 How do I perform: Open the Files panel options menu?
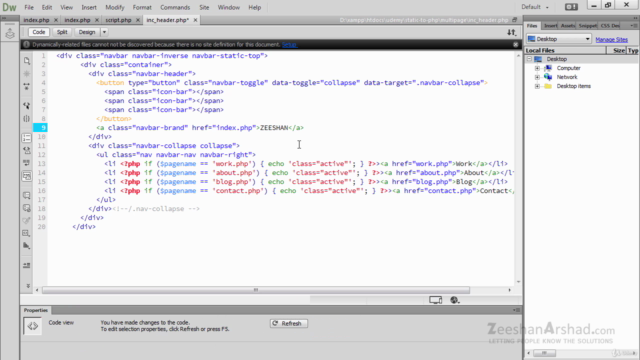(633, 26)
